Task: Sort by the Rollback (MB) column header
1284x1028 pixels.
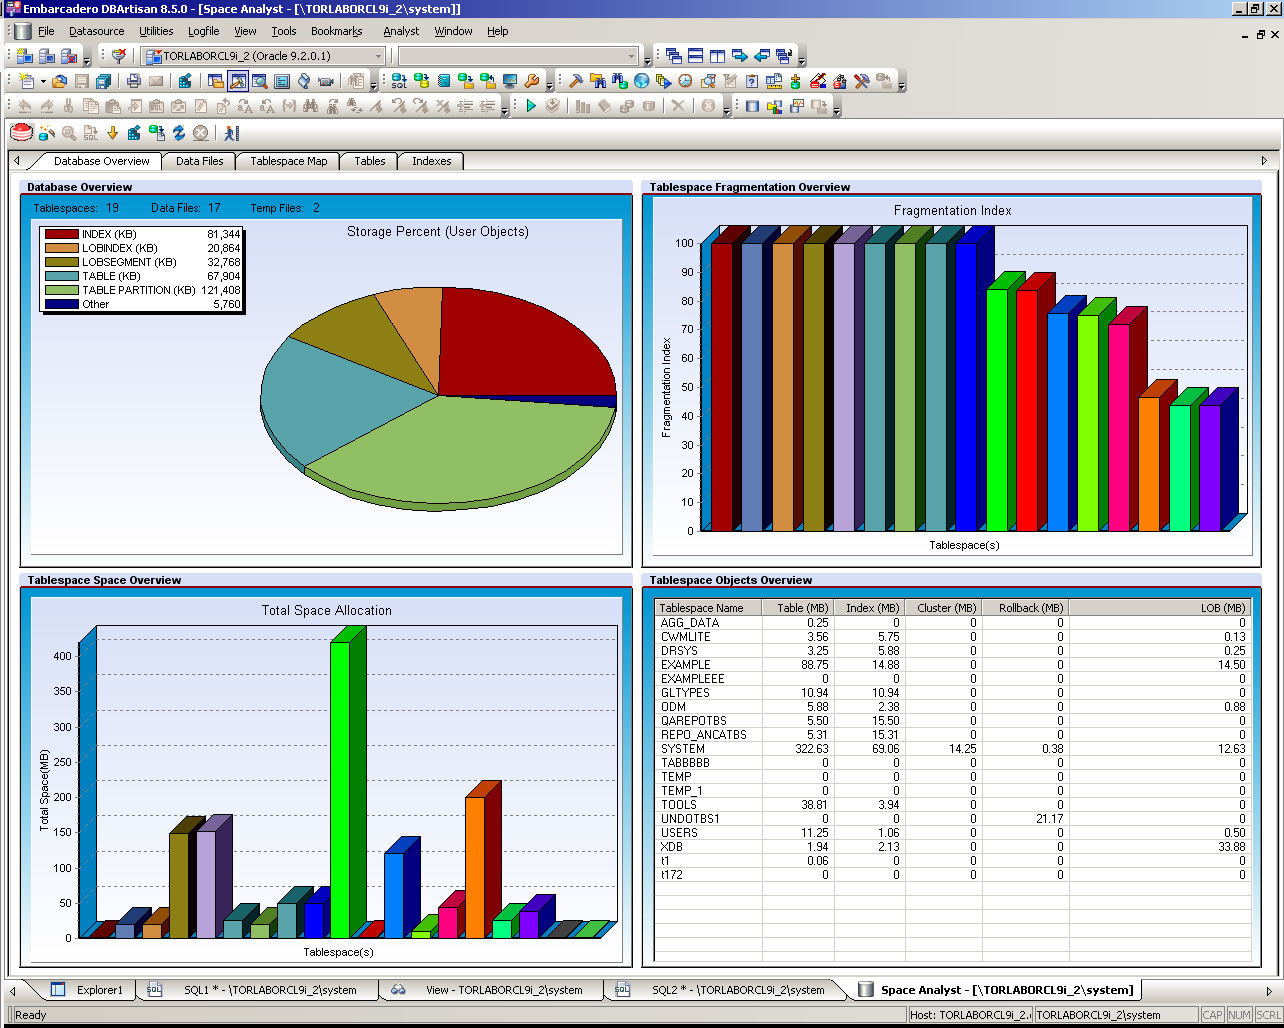Action: pos(1026,608)
